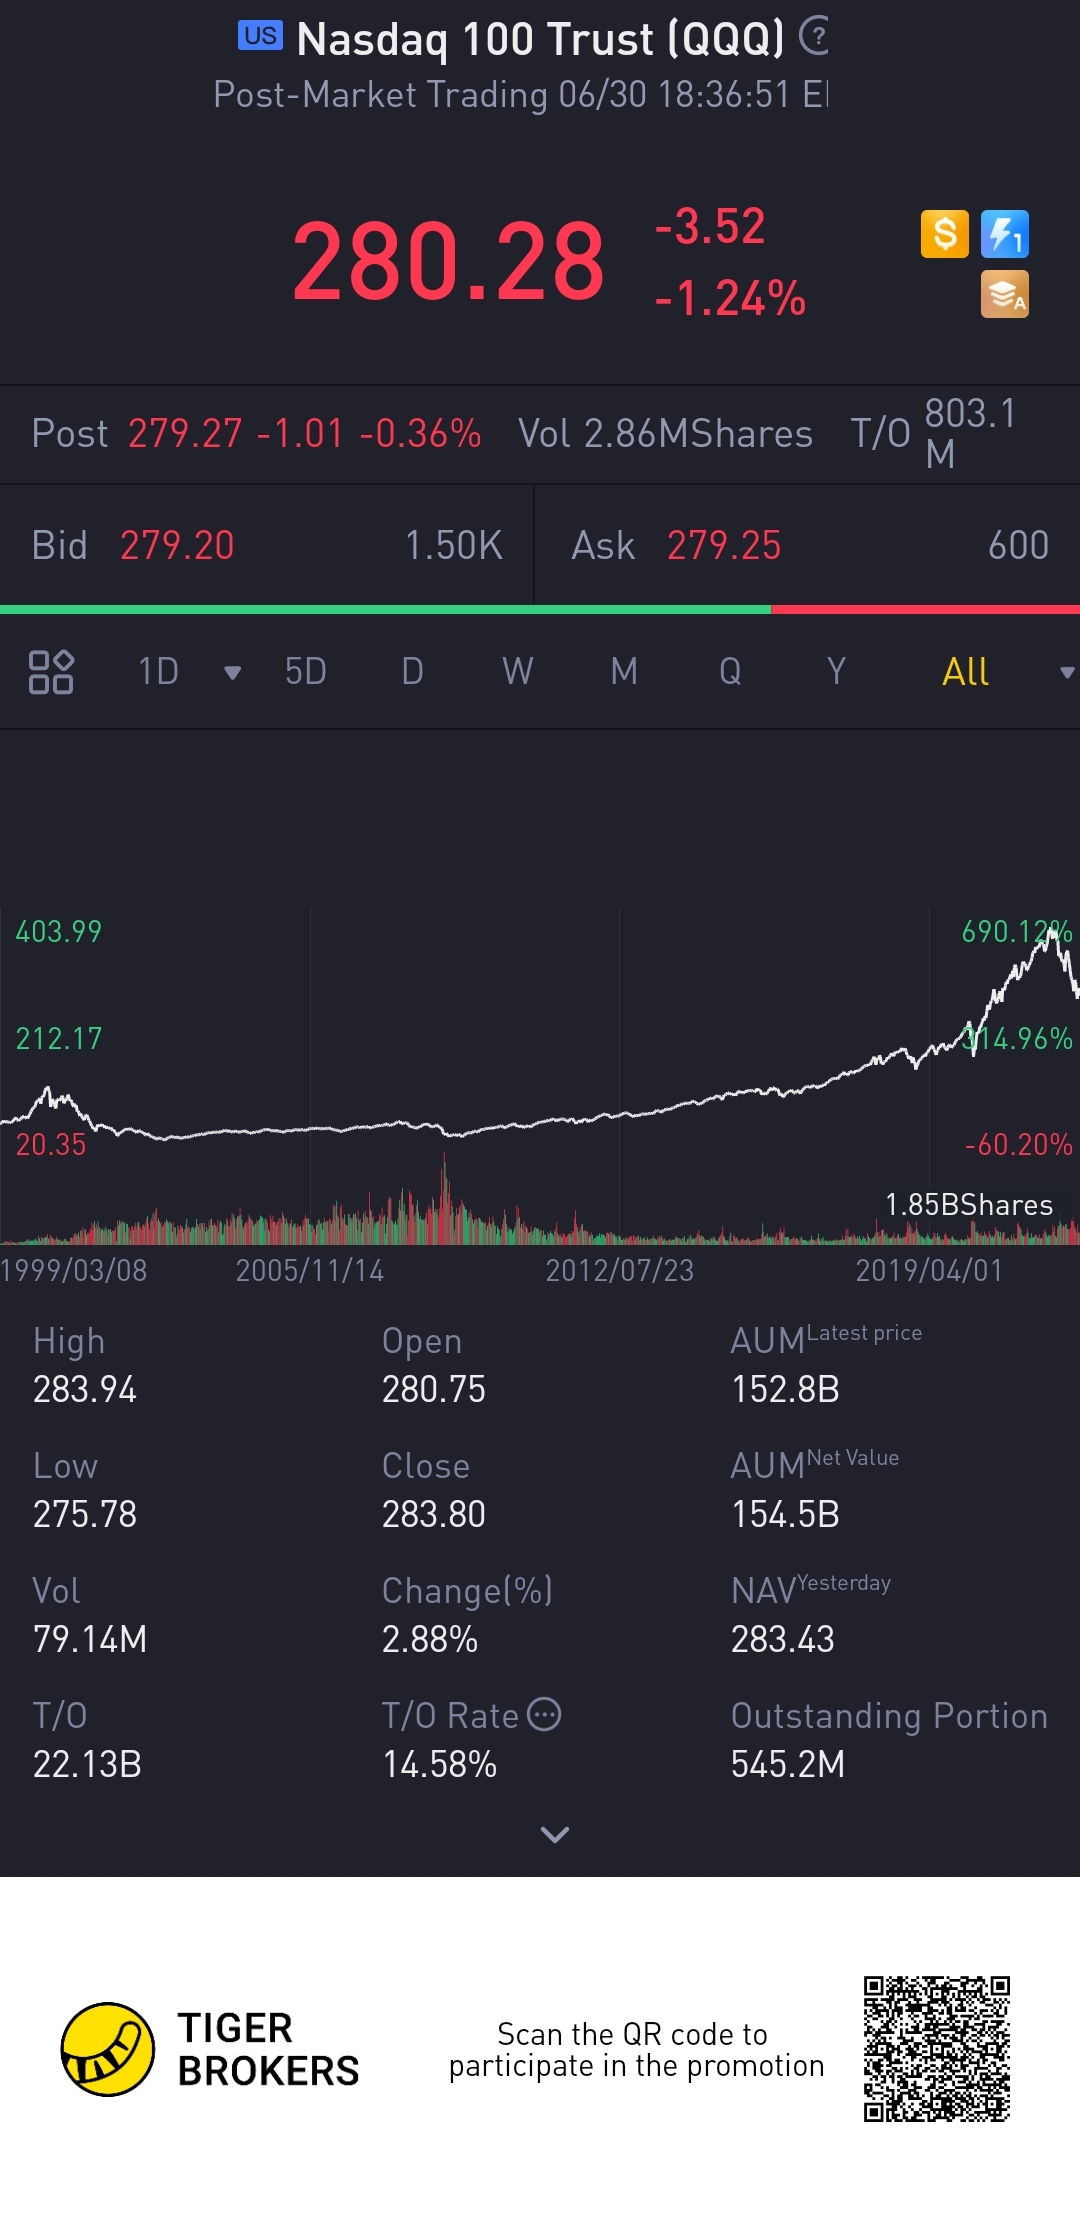The height and width of the screenshot is (2222, 1080).
Task: Switch to the 5D chart tab
Action: tap(306, 672)
